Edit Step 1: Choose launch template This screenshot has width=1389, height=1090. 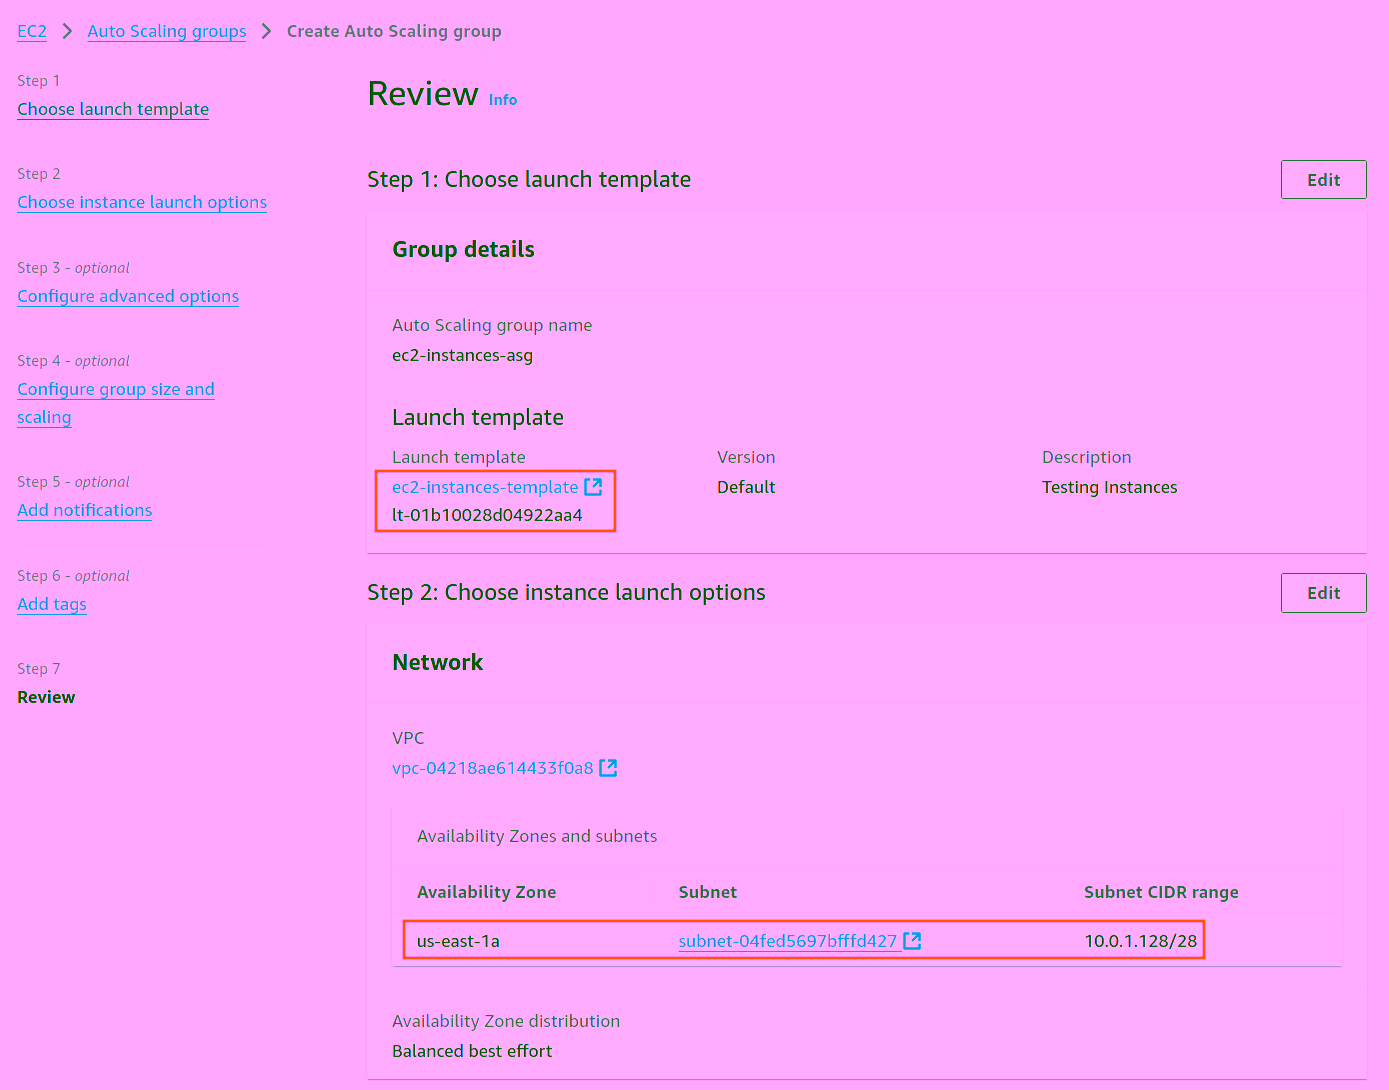(x=1323, y=179)
